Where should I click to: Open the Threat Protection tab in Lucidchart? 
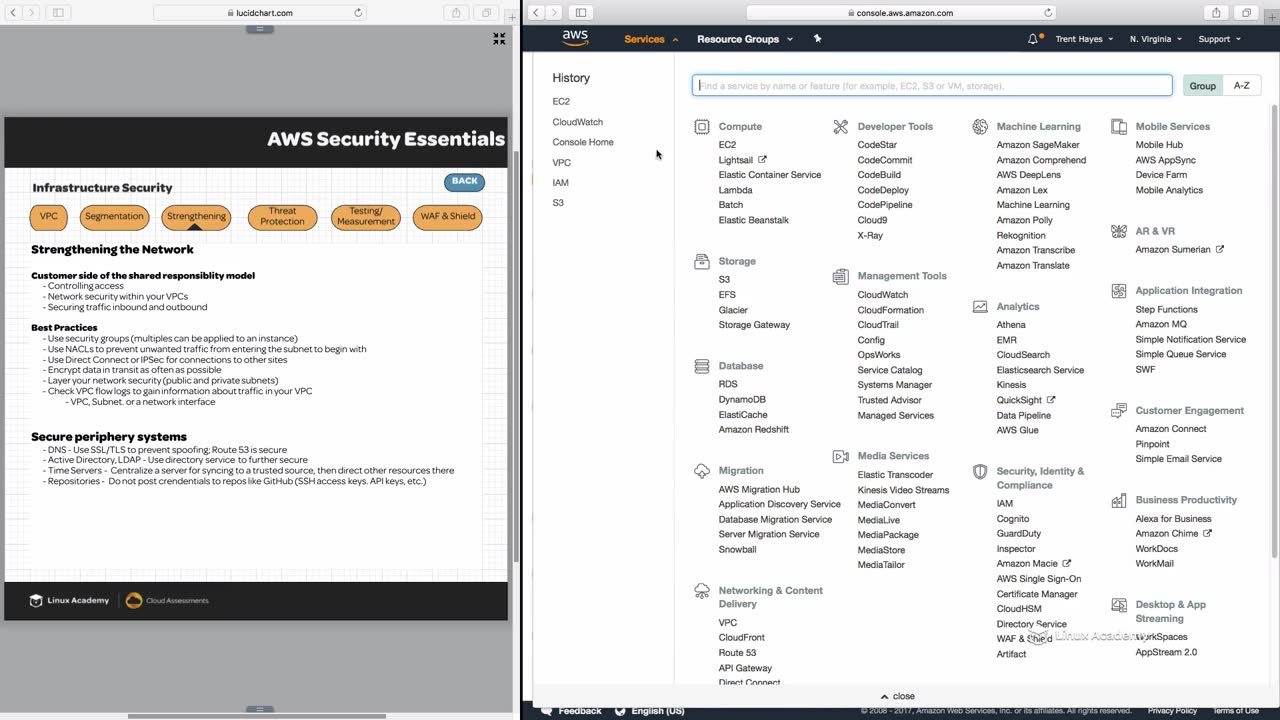282,216
